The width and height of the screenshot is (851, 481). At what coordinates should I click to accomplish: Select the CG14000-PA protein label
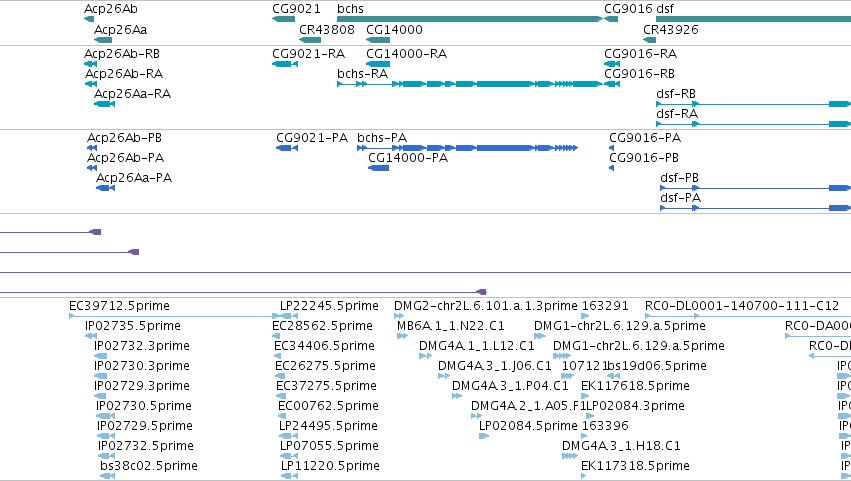coord(408,157)
